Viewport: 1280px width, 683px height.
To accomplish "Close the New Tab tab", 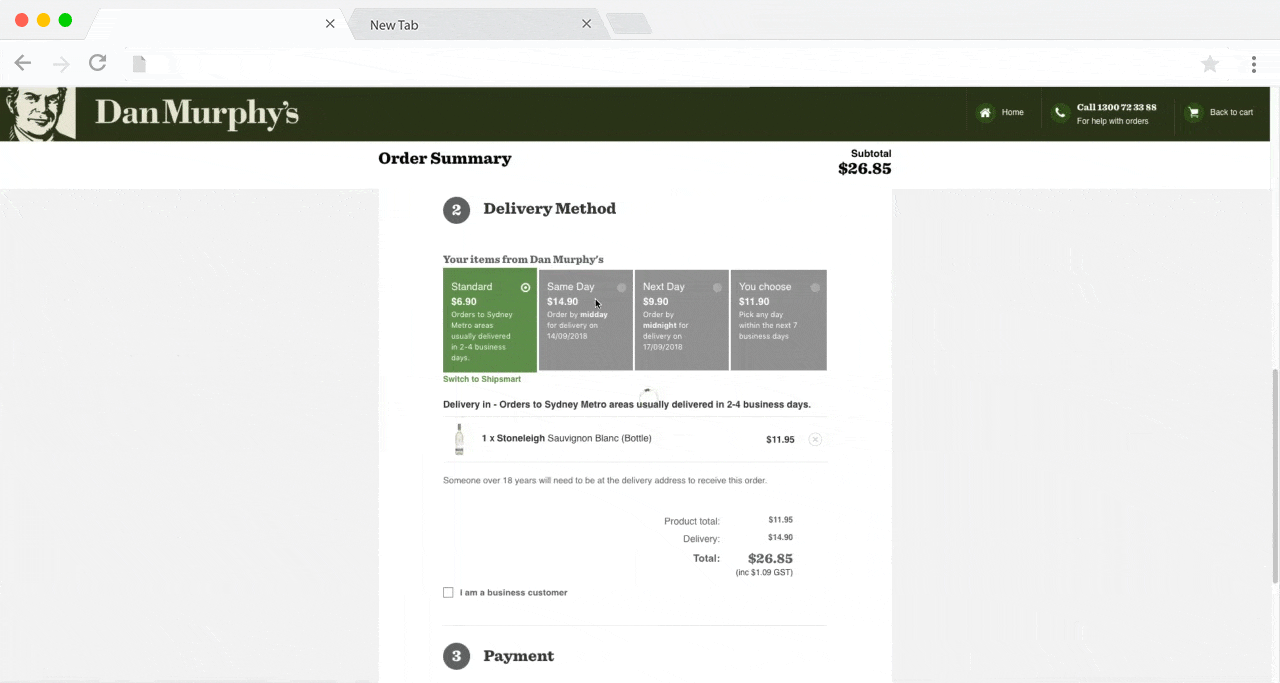I will [587, 24].
